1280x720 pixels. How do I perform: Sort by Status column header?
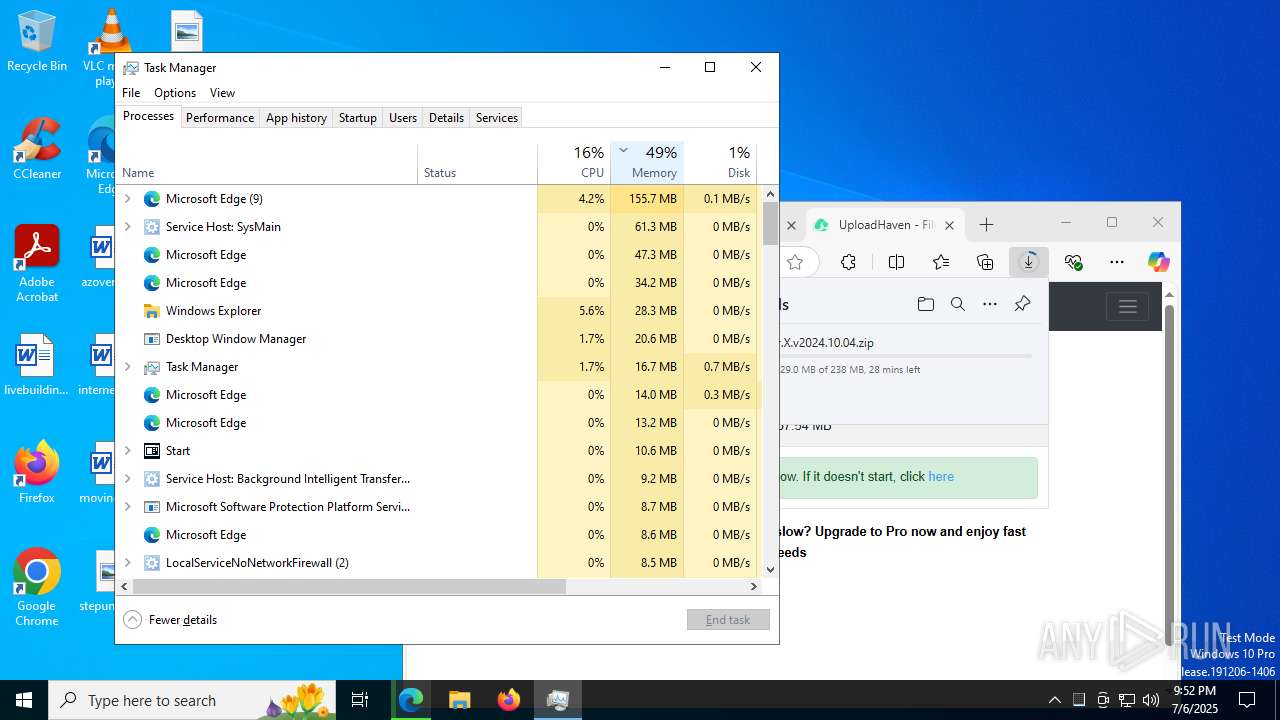(x=477, y=162)
